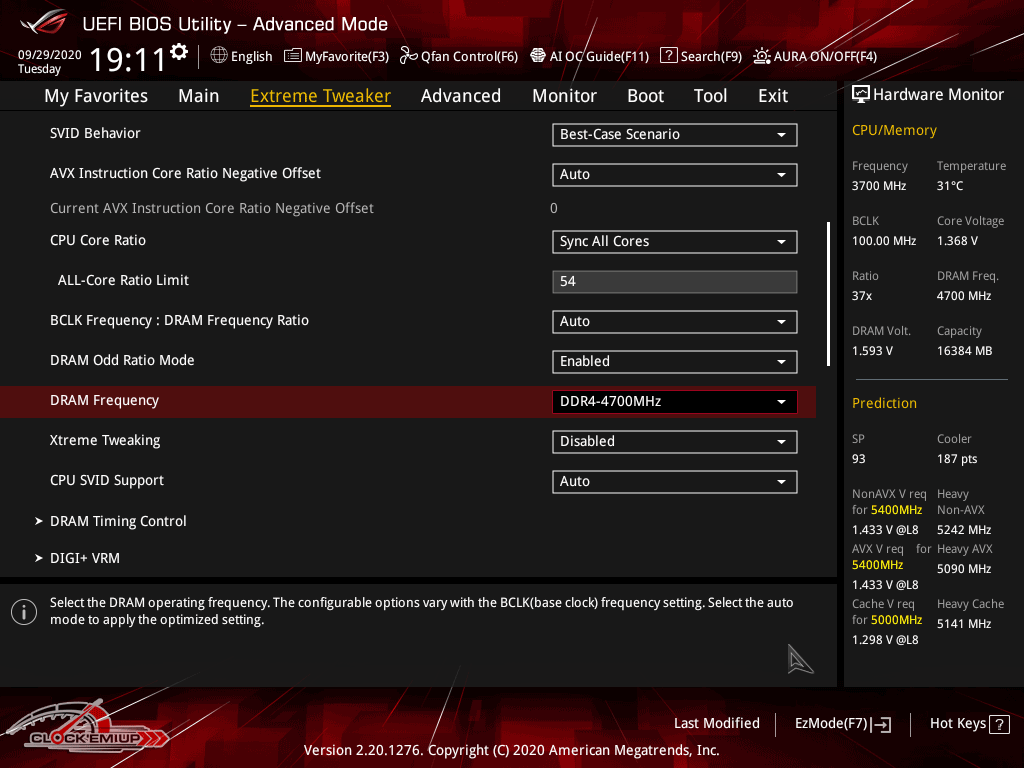The width and height of the screenshot is (1024, 768).
Task: Open Search(F9) with the question mark icon
Action: (669, 56)
